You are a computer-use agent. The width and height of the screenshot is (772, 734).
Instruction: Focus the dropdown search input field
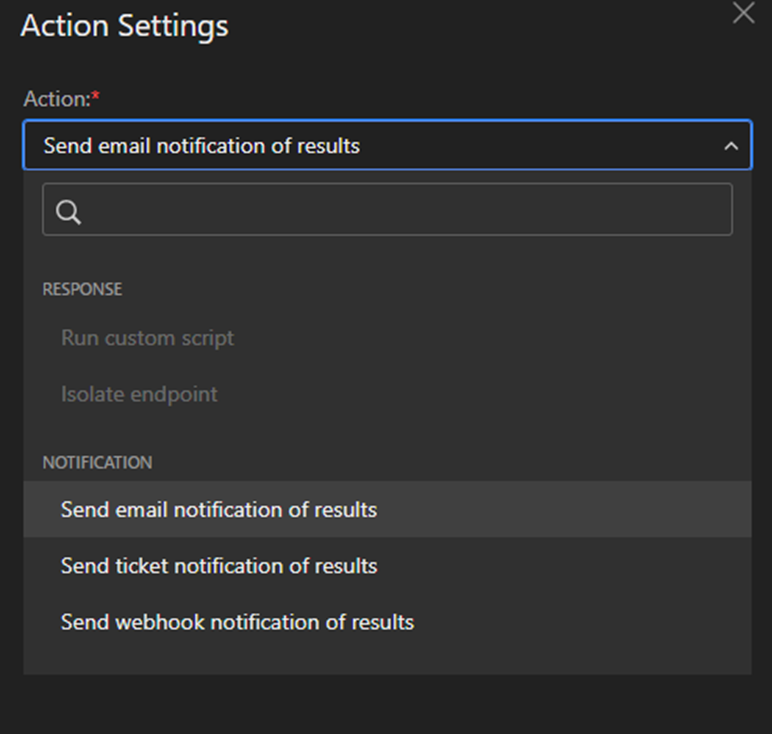tap(400, 210)
